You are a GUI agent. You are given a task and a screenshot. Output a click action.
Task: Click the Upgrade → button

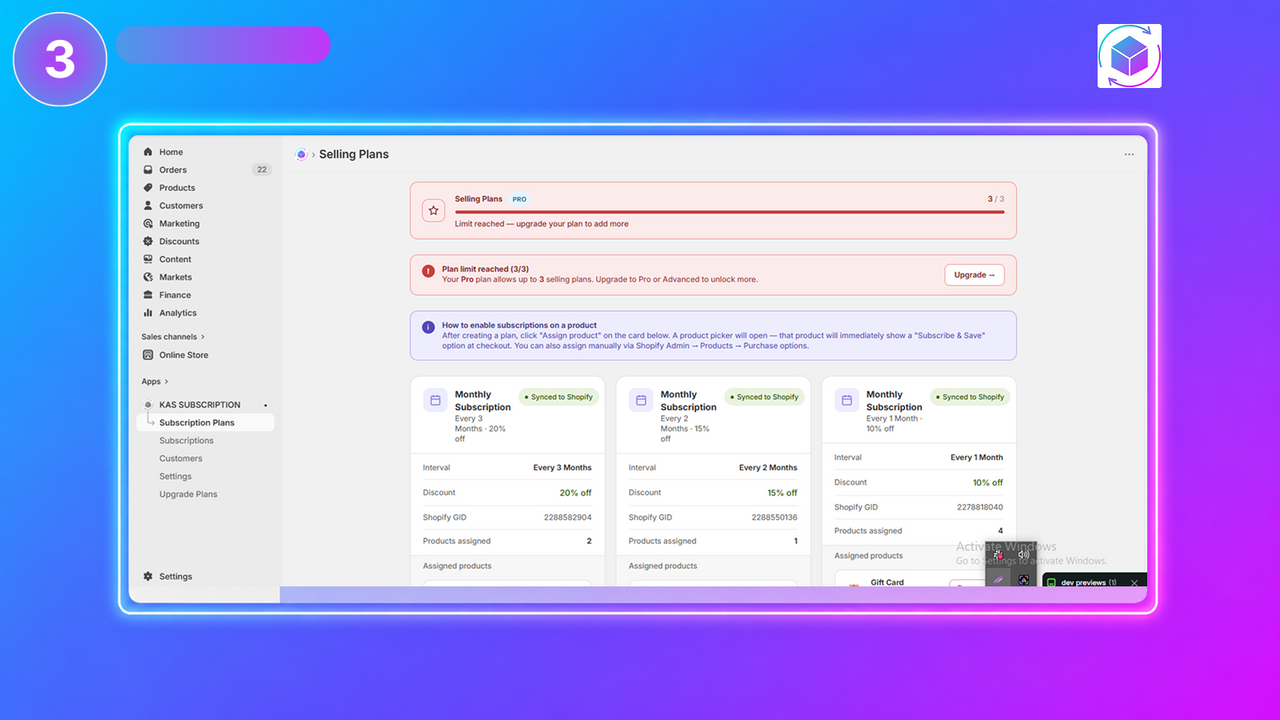(974, 275)
